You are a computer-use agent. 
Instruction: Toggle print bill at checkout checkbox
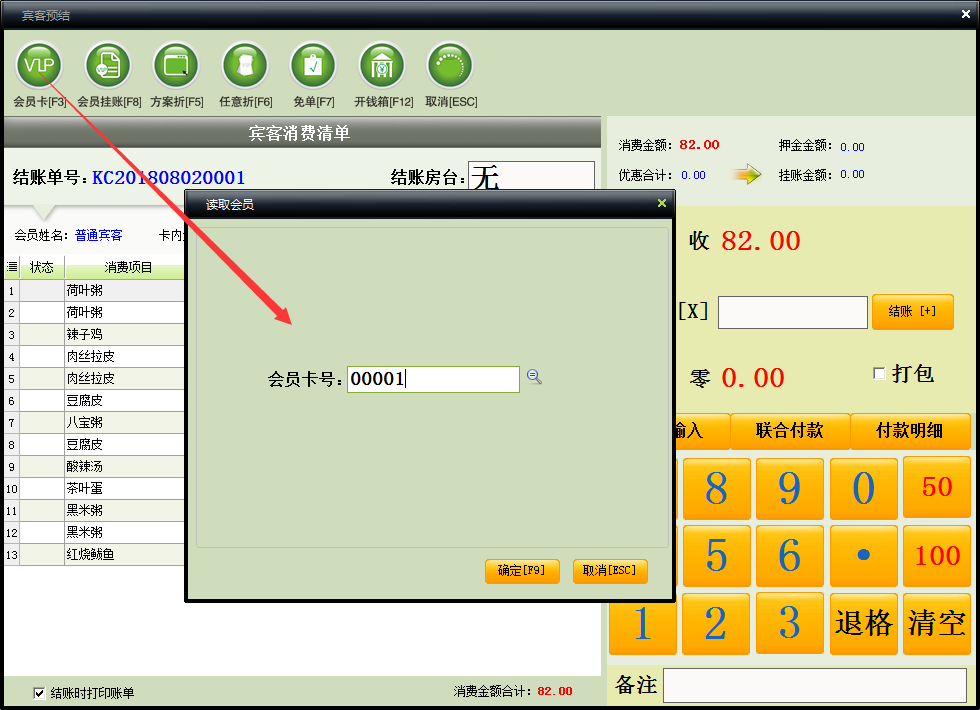click(39, 693)
